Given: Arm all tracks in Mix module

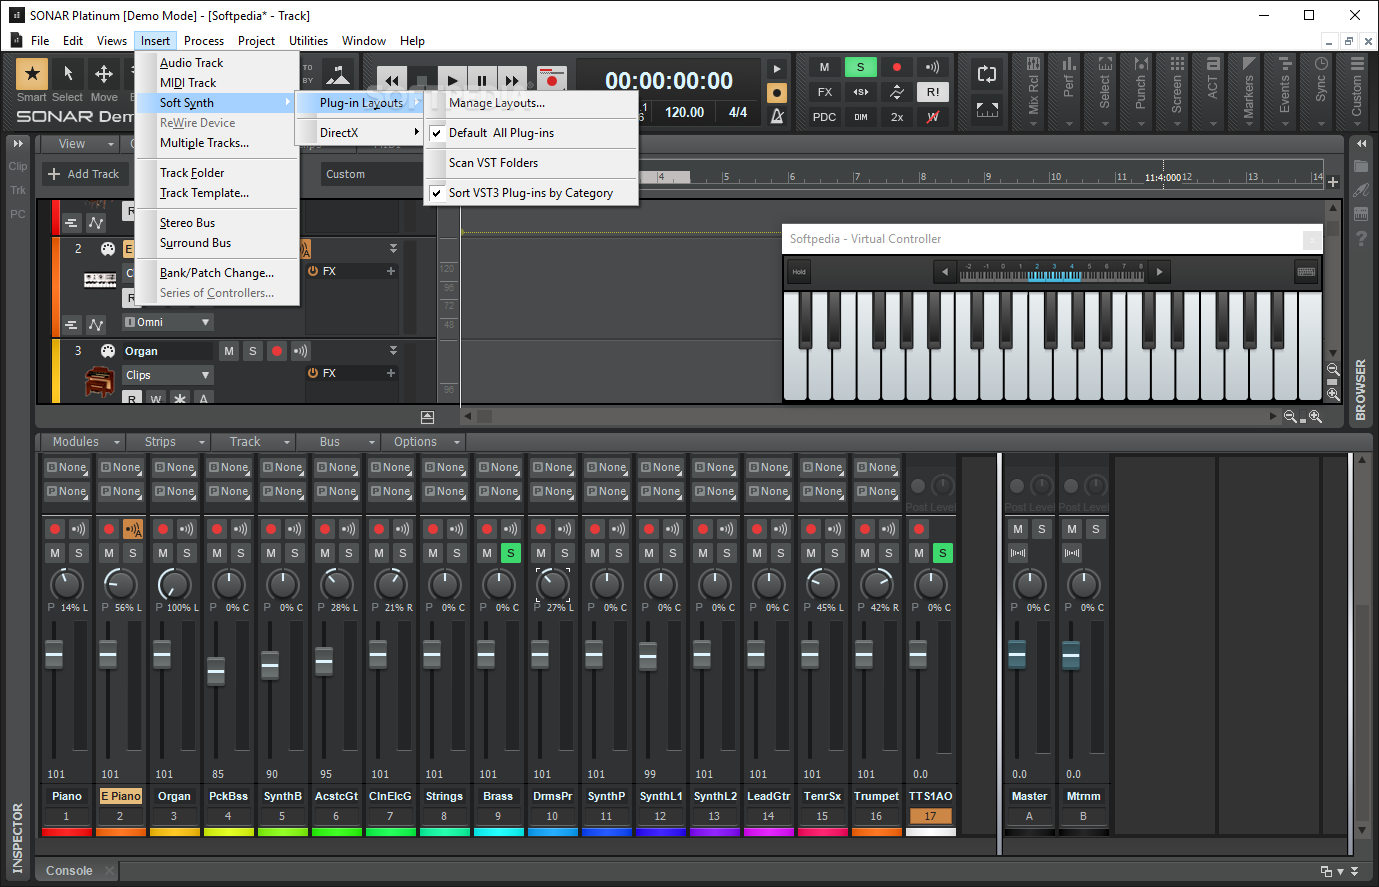Looking at the screenshot, I should [x=897, y=67].
